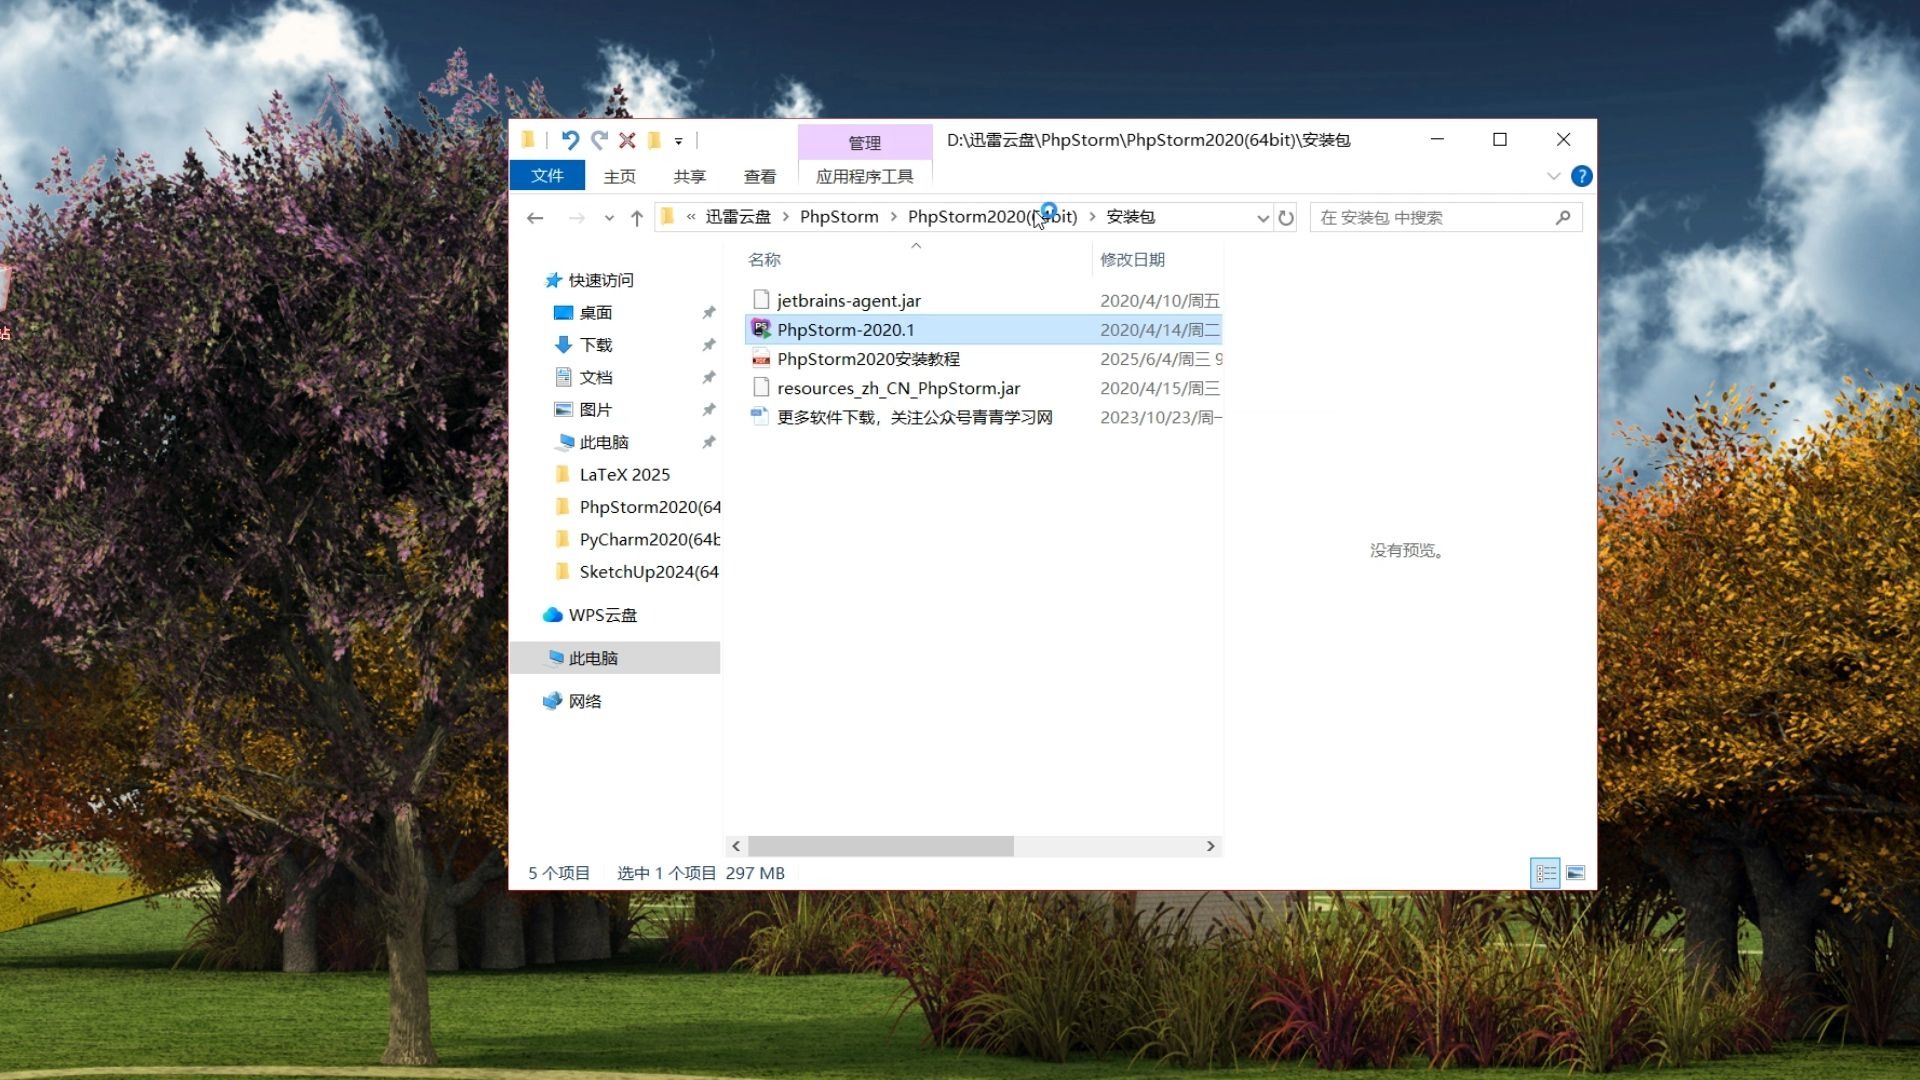Open the 应用程序工具 tab

[x=865, y=177]
